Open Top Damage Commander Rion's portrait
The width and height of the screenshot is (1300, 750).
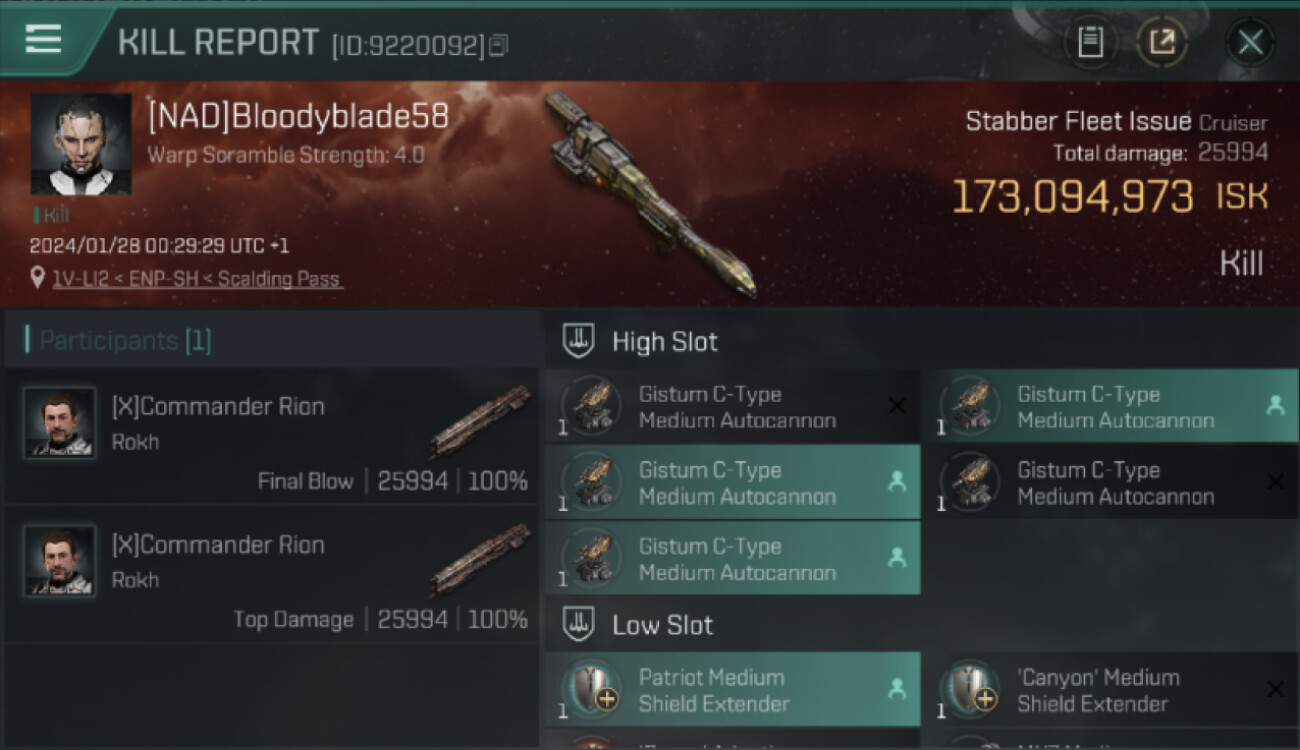[60, 561]
